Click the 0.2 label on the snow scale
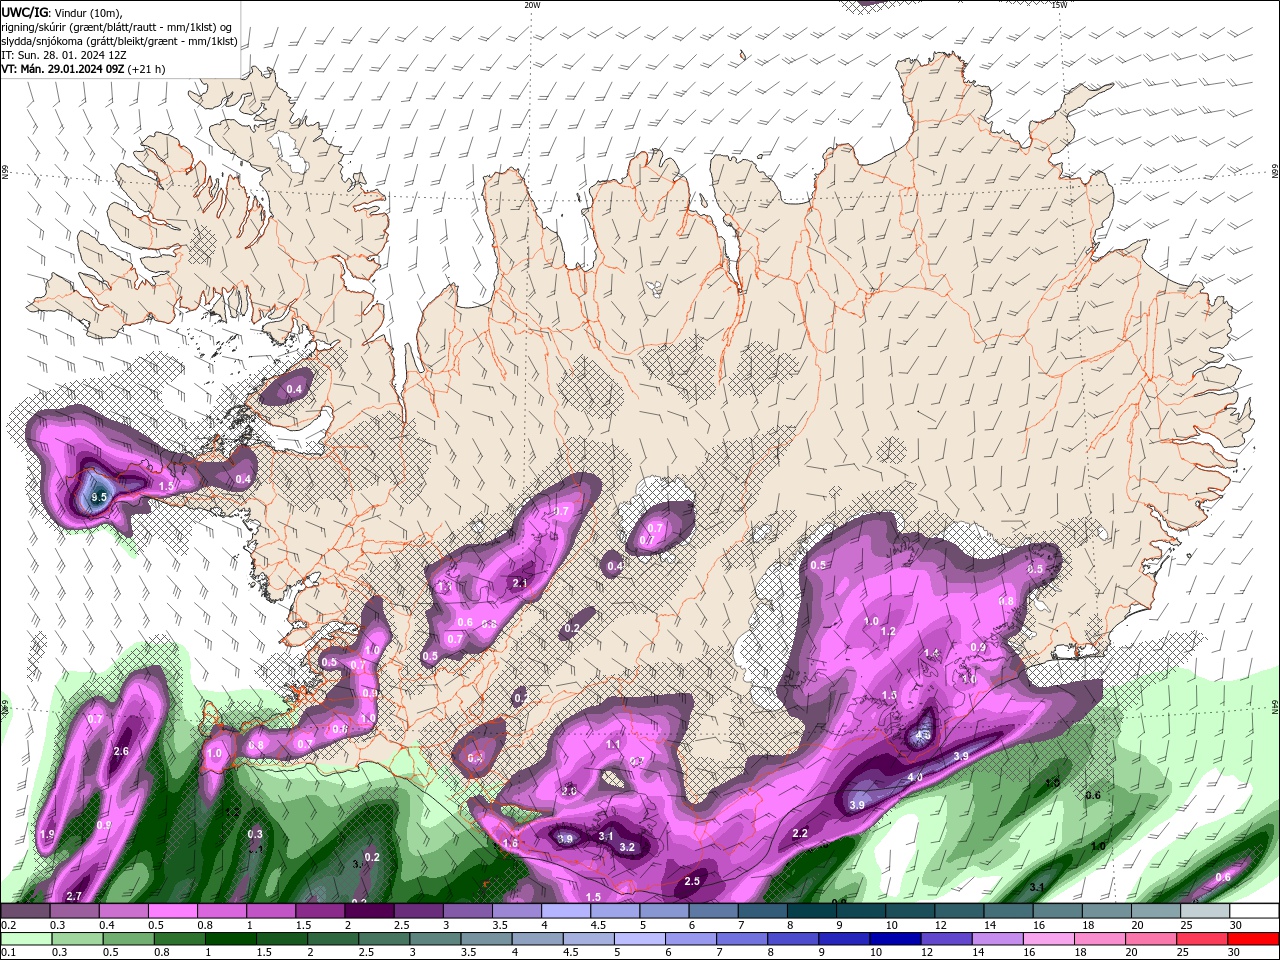The image size is (1280, 960). click(x=8, y=925)
